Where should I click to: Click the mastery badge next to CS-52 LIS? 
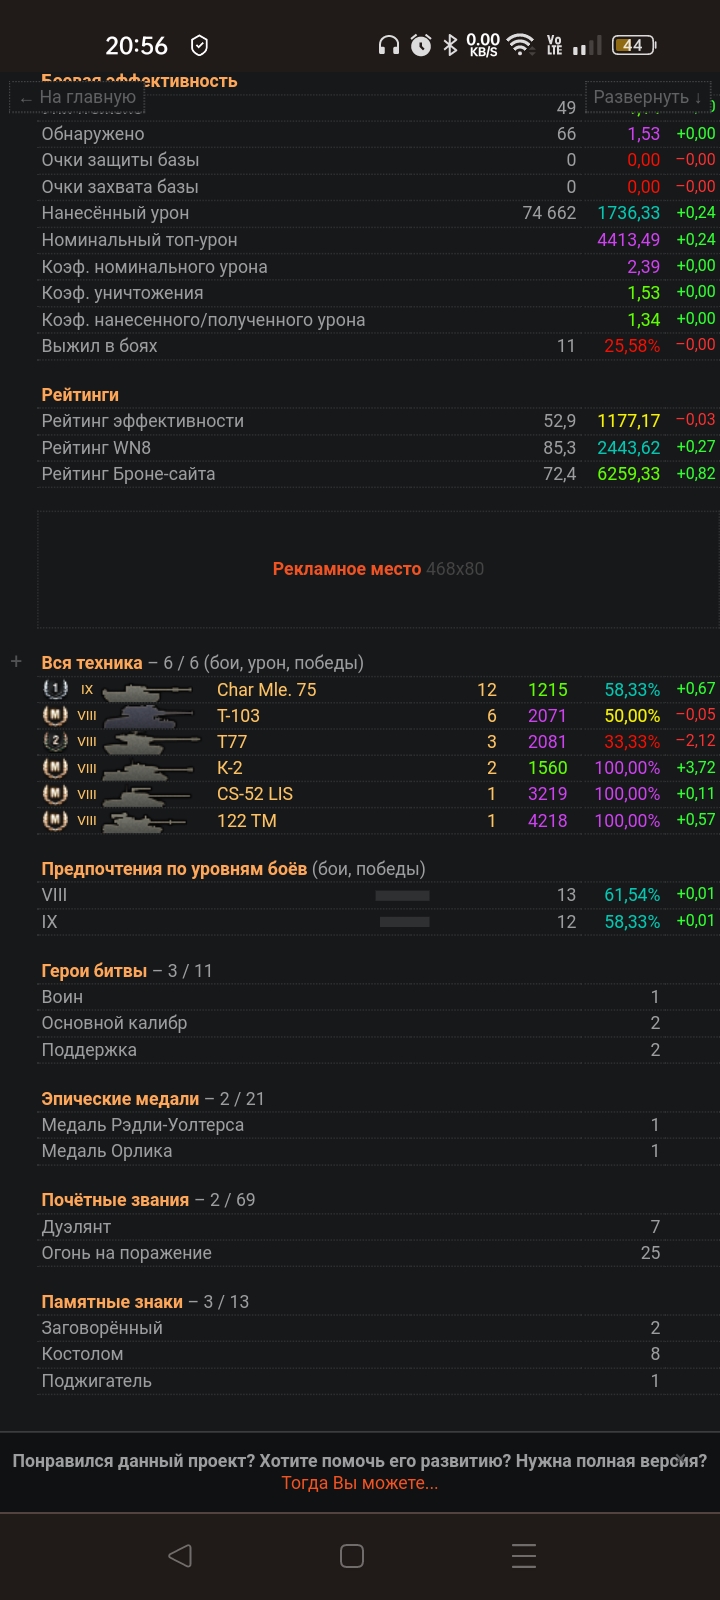pos(55,794)
